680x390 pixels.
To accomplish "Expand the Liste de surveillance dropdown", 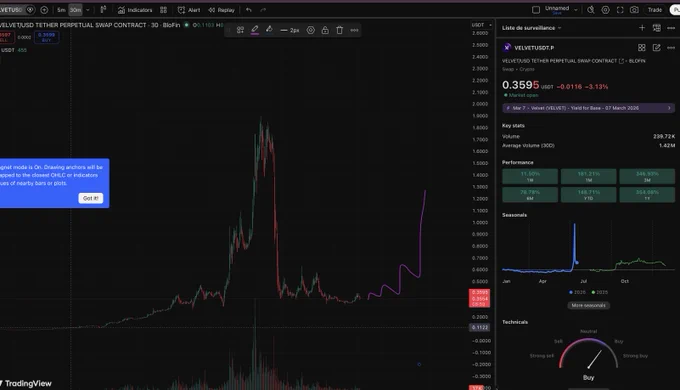I will click(x=532, y=28).
